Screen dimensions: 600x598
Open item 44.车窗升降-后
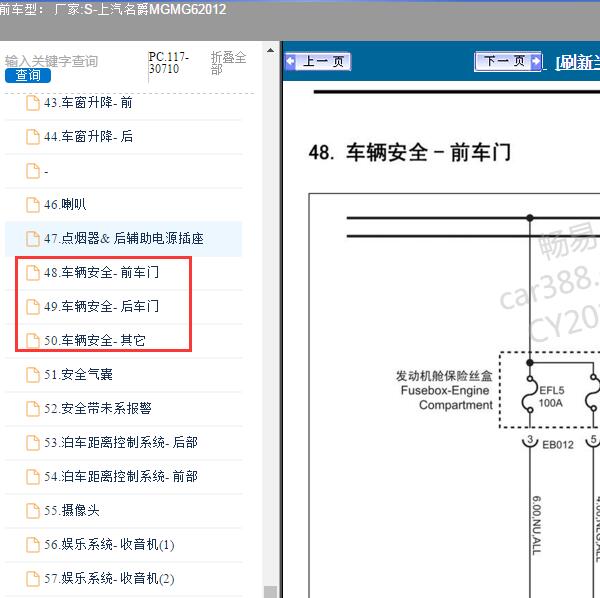(x=88, y=137)
